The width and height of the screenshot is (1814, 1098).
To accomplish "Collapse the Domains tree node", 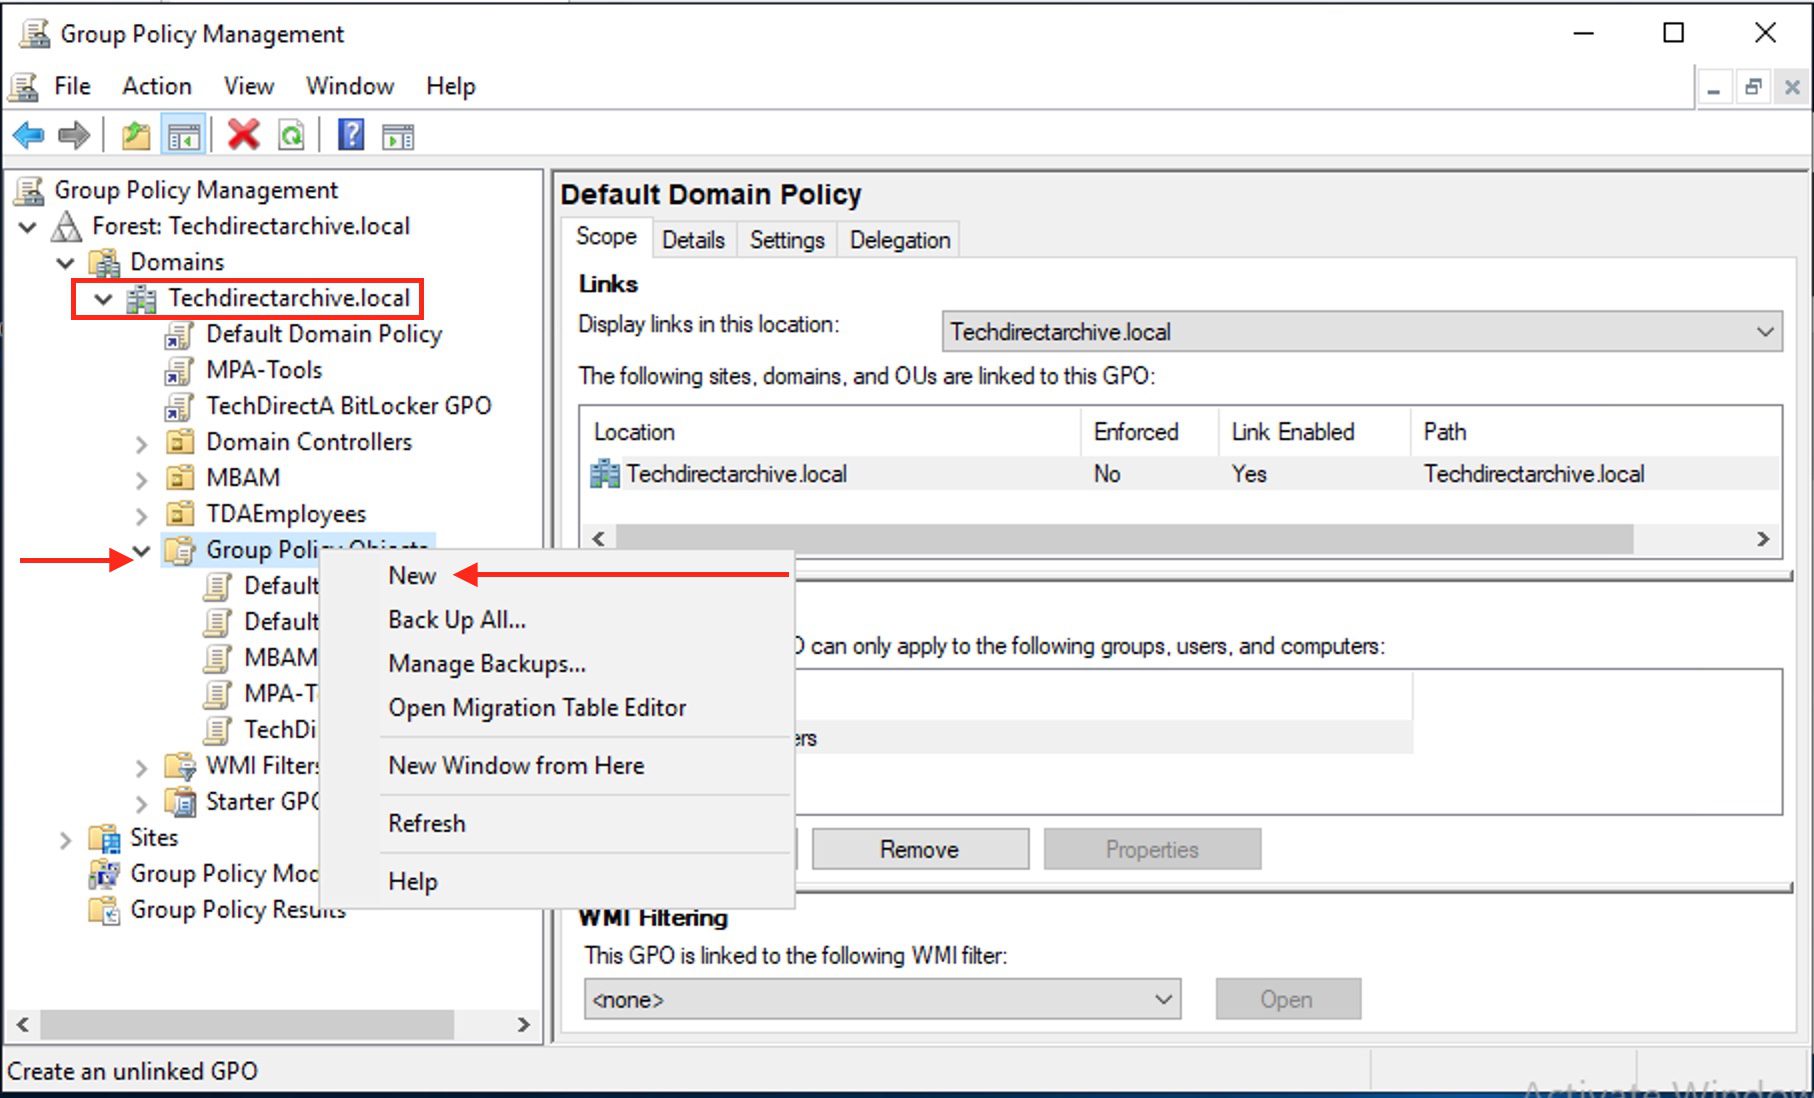I will (66, 263).
